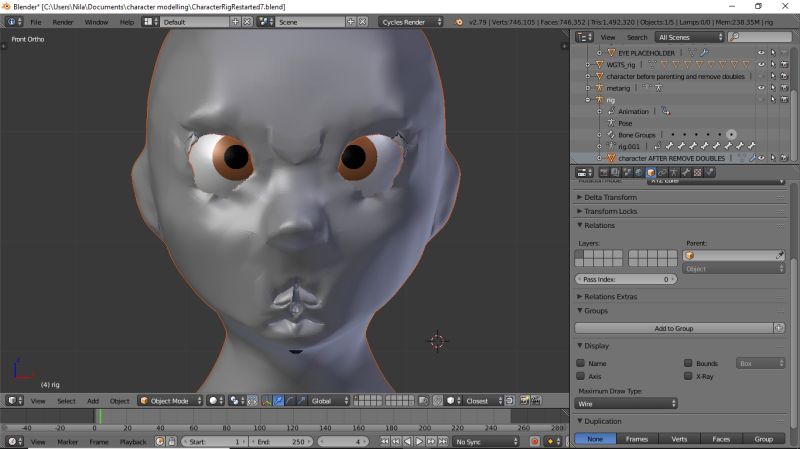Toggle visibility eye for WGTS_rig
800x449 pixels.
[761, 64]
